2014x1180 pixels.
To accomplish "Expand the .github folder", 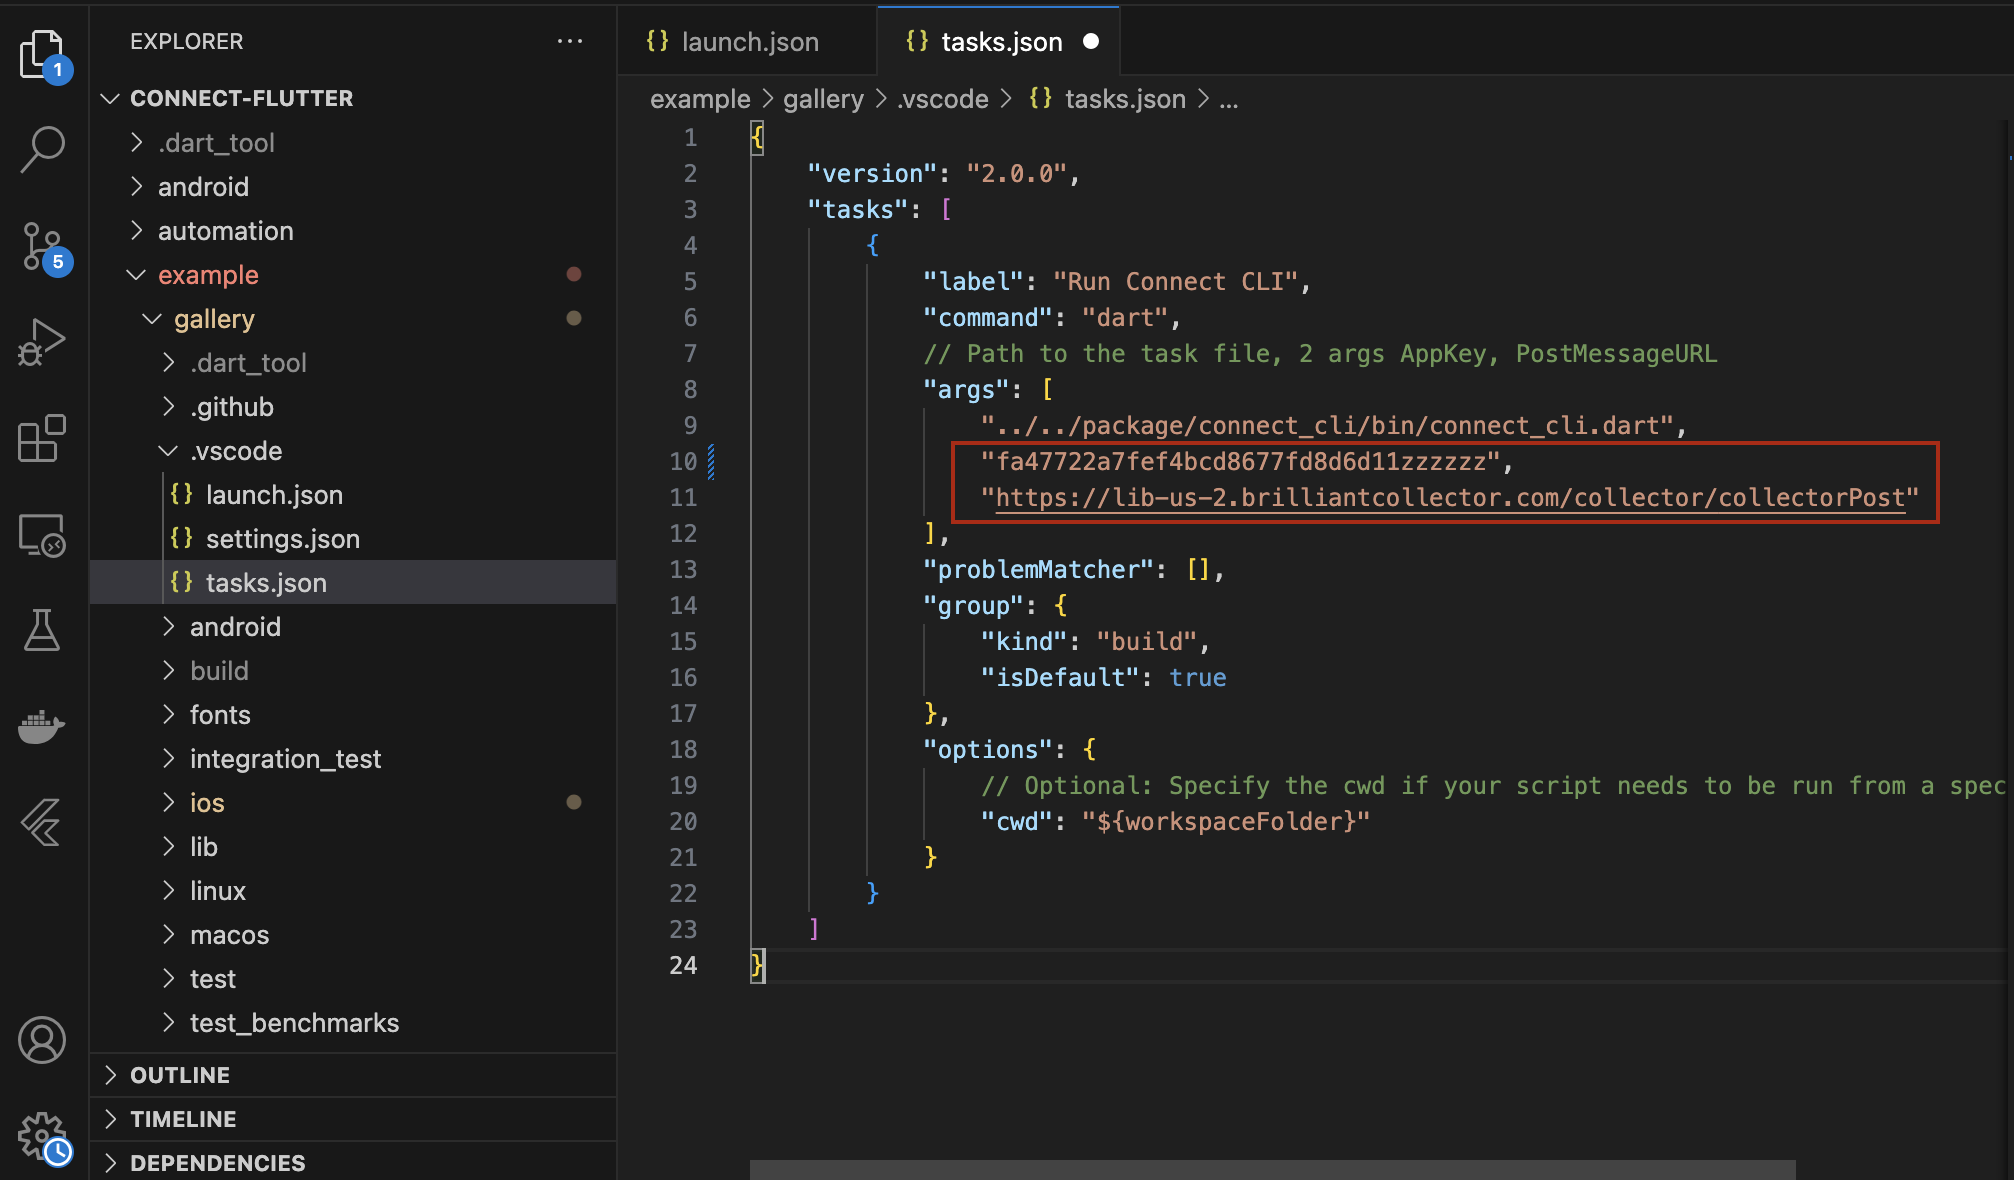I will coord(353,406).
